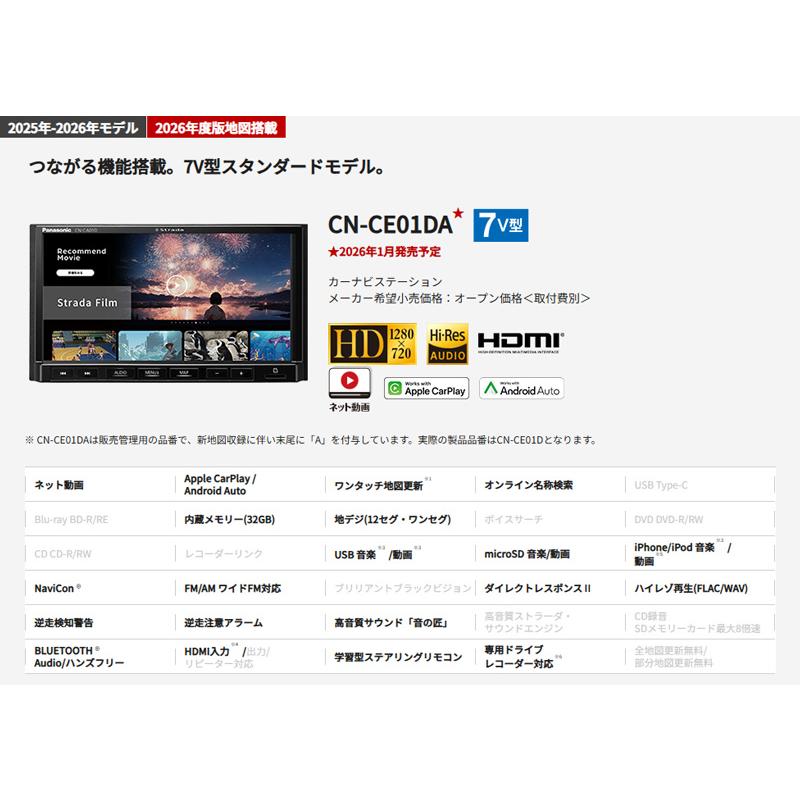Click the greyed ボイスサーチ cell
Screen dimensions: 800x800
pos(549,519)
